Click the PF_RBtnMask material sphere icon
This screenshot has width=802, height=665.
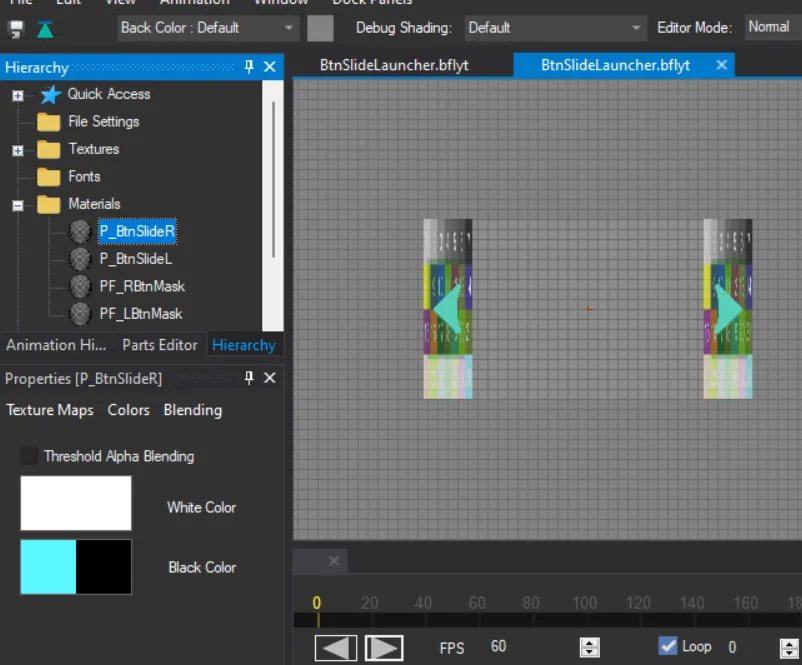tap(81, 287)
